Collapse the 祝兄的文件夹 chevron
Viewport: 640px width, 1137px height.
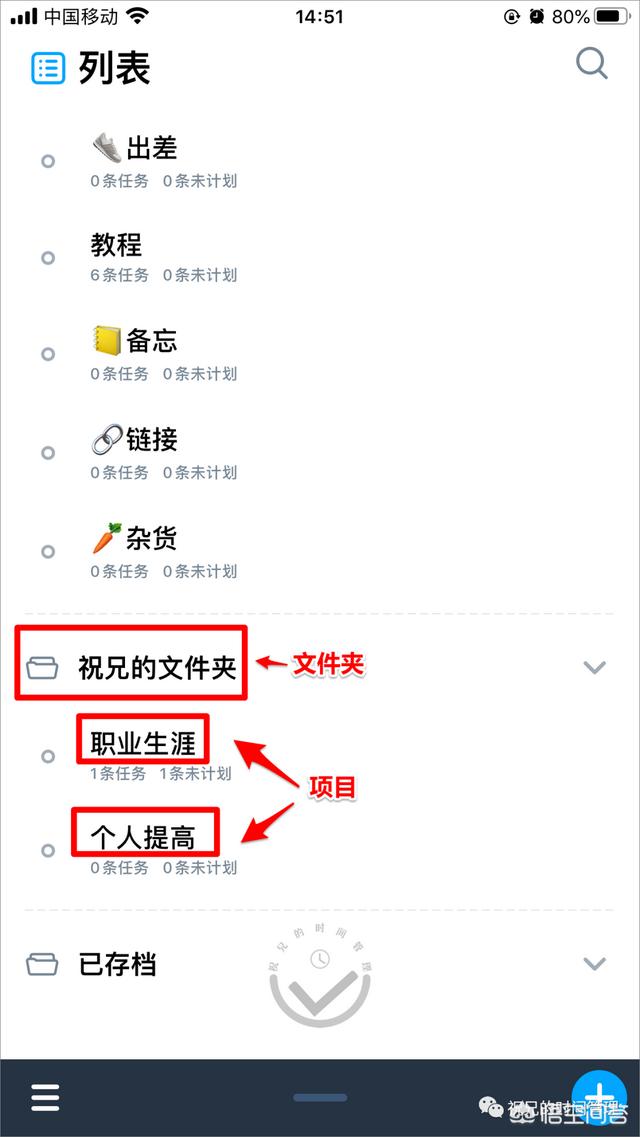coord(594,668)
